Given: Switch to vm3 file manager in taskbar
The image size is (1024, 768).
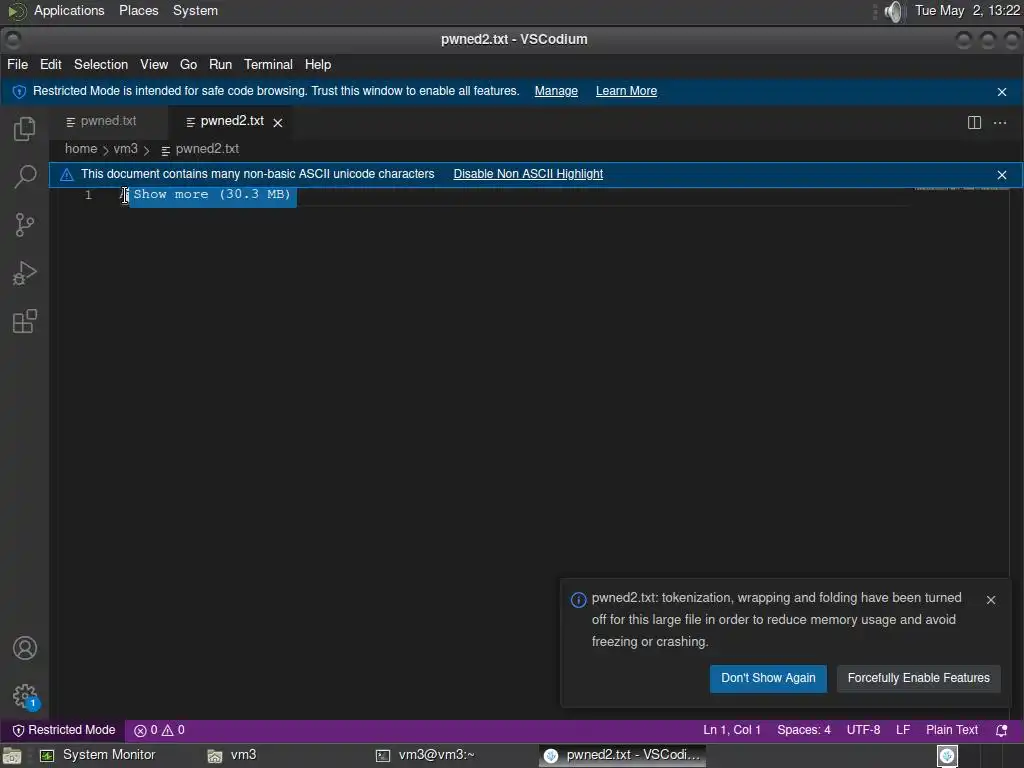Looking at the screenshot, I should [x=232, y=756].
